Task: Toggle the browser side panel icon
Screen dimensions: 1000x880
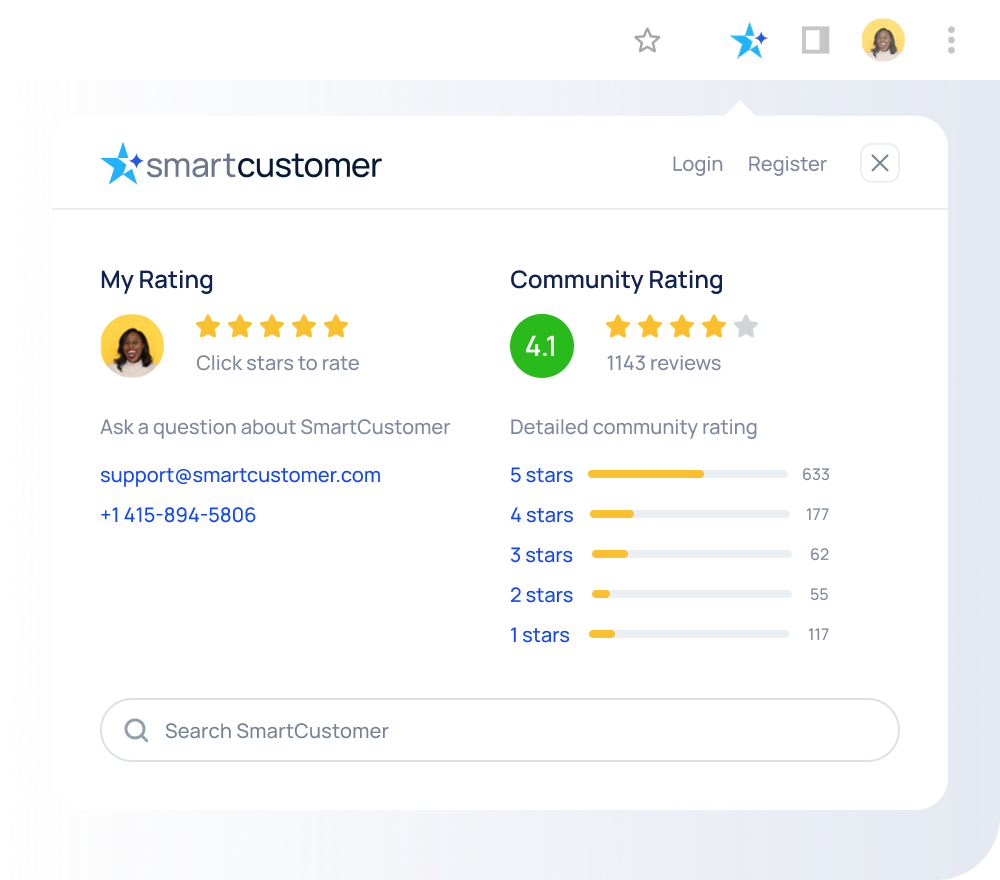Action: [815, 40]
